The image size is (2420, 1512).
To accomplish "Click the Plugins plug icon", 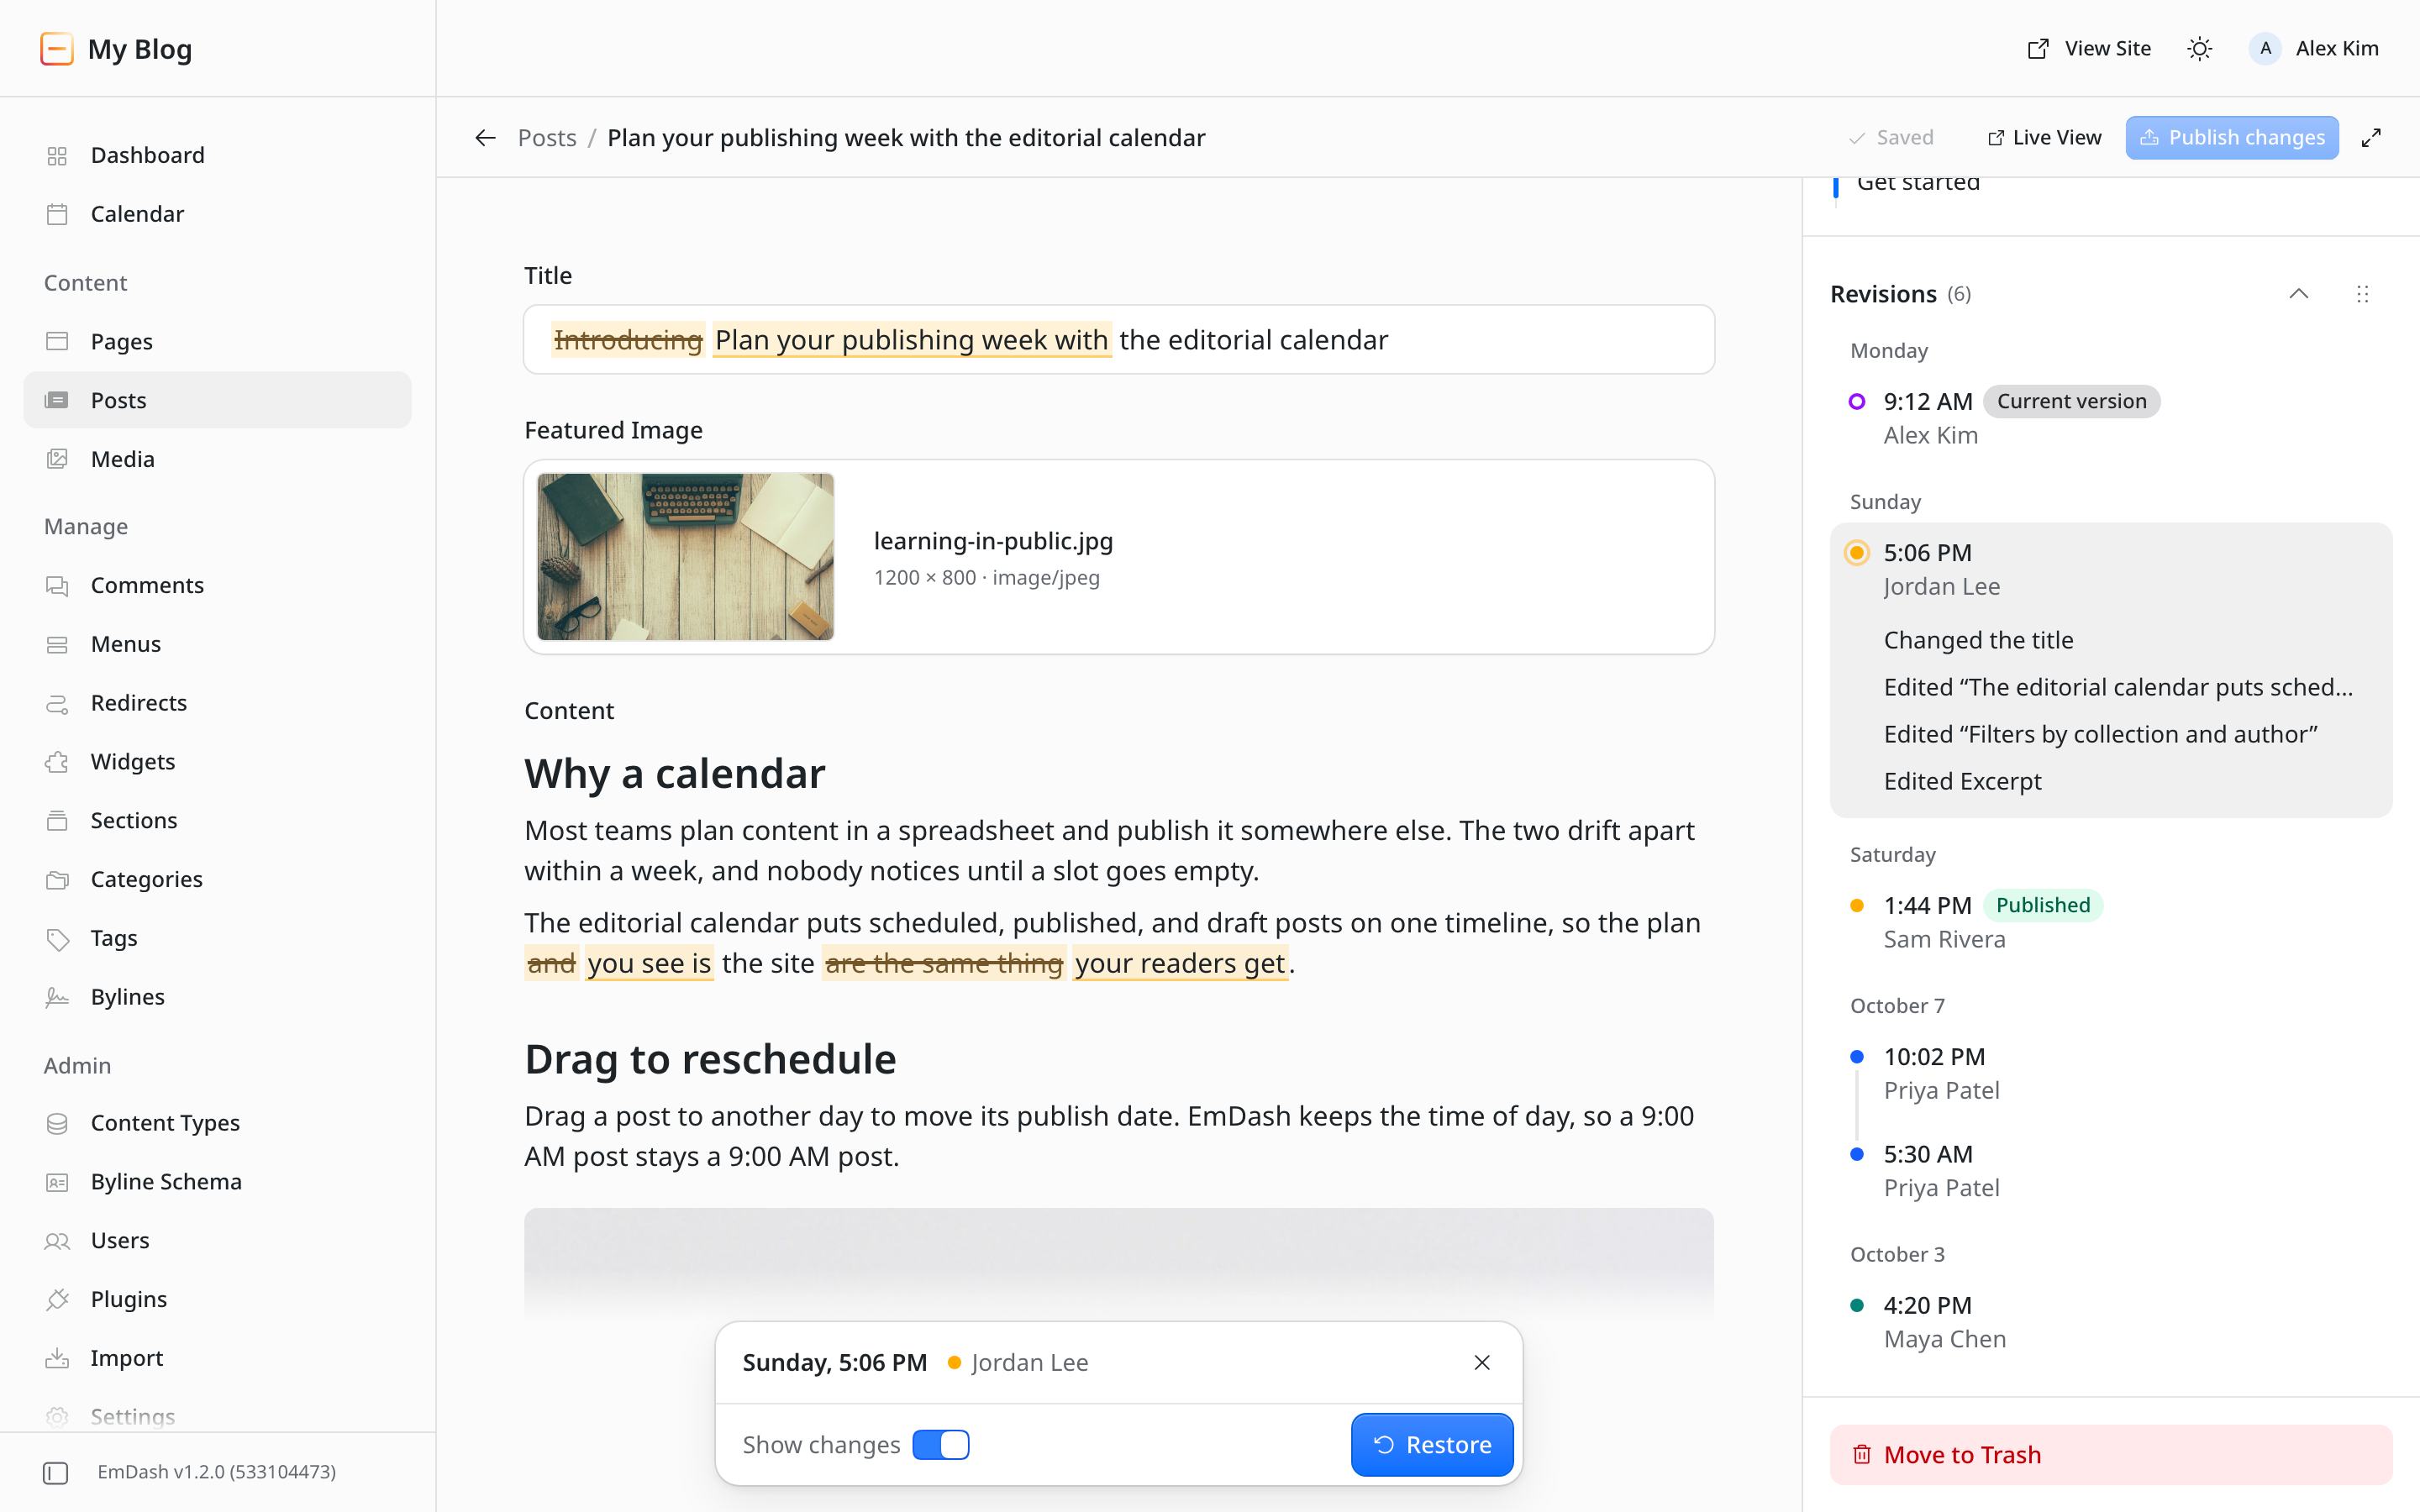I will [57, 1299].
